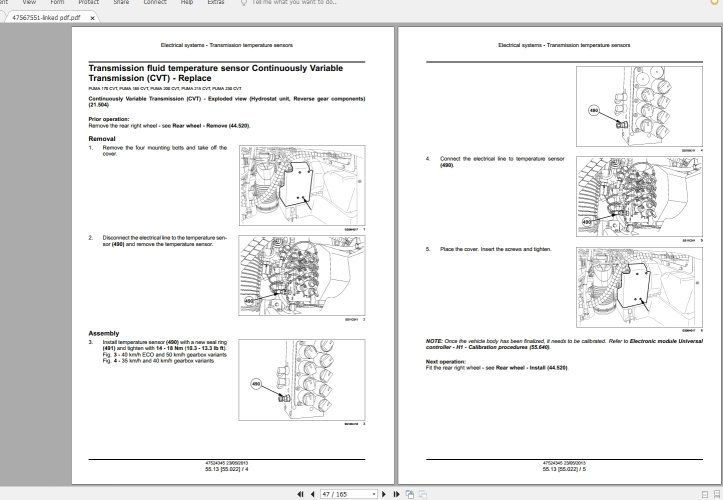723x500 pixels.
Task: Open the Connect menu
Action: 155,2
